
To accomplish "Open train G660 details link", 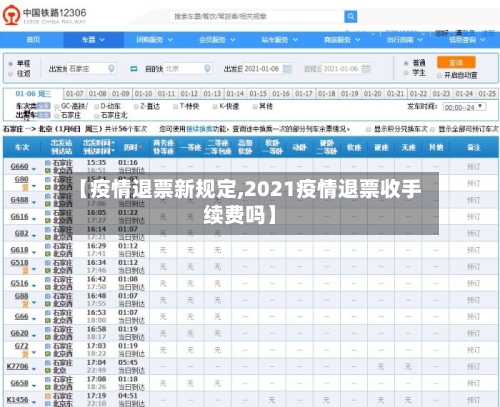I will click(19, 166).
